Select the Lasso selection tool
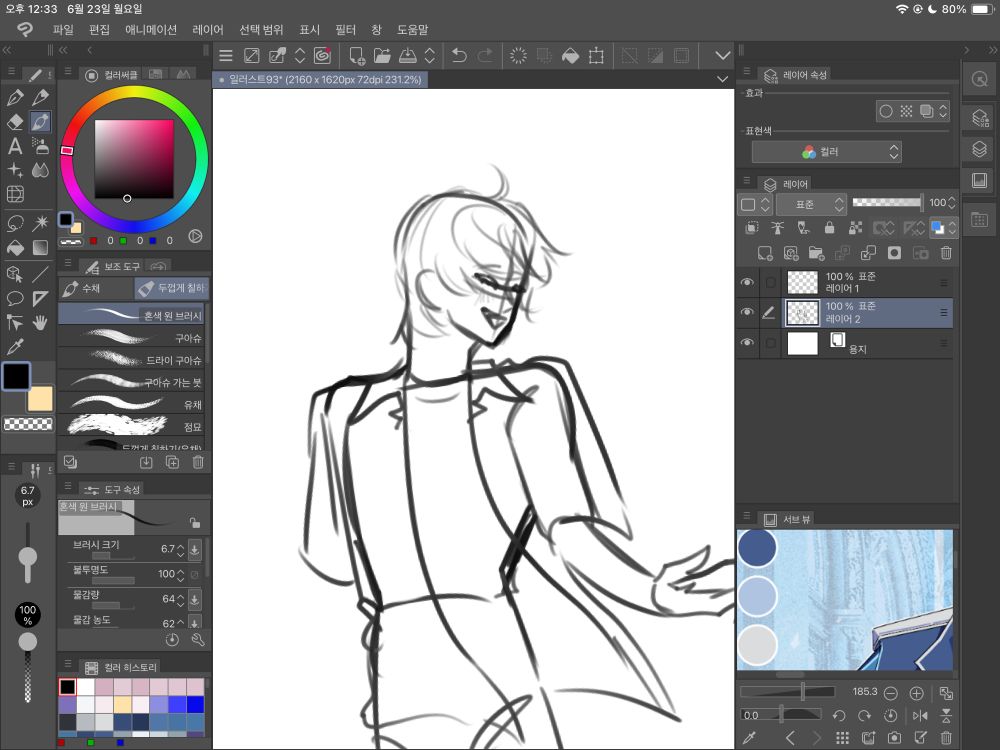Screen dimensions: 1000x750 [15, 223]
